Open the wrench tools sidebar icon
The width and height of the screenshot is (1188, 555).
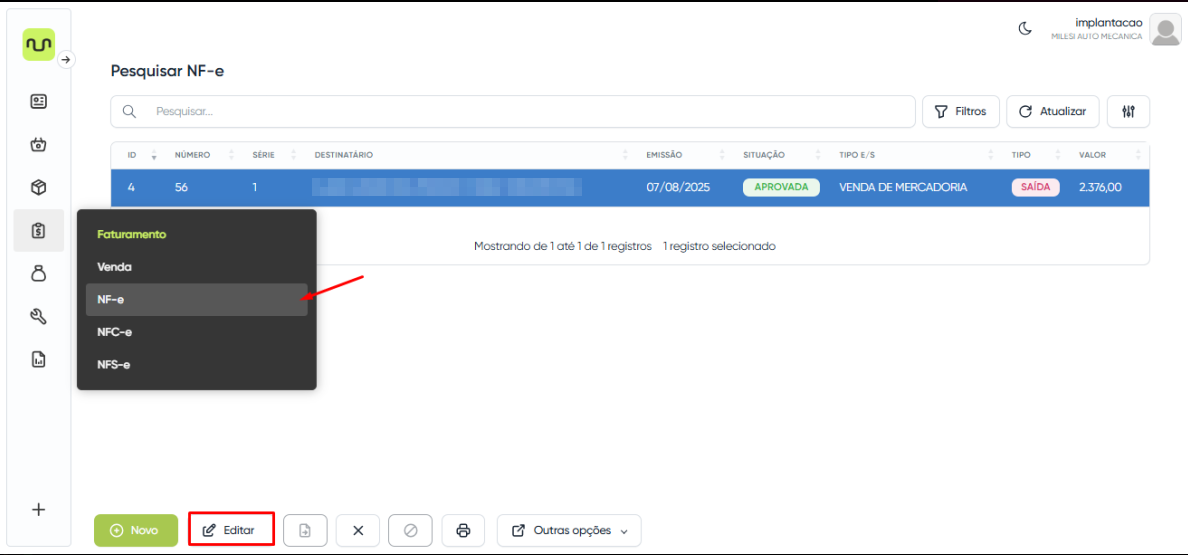pos(39,317)
